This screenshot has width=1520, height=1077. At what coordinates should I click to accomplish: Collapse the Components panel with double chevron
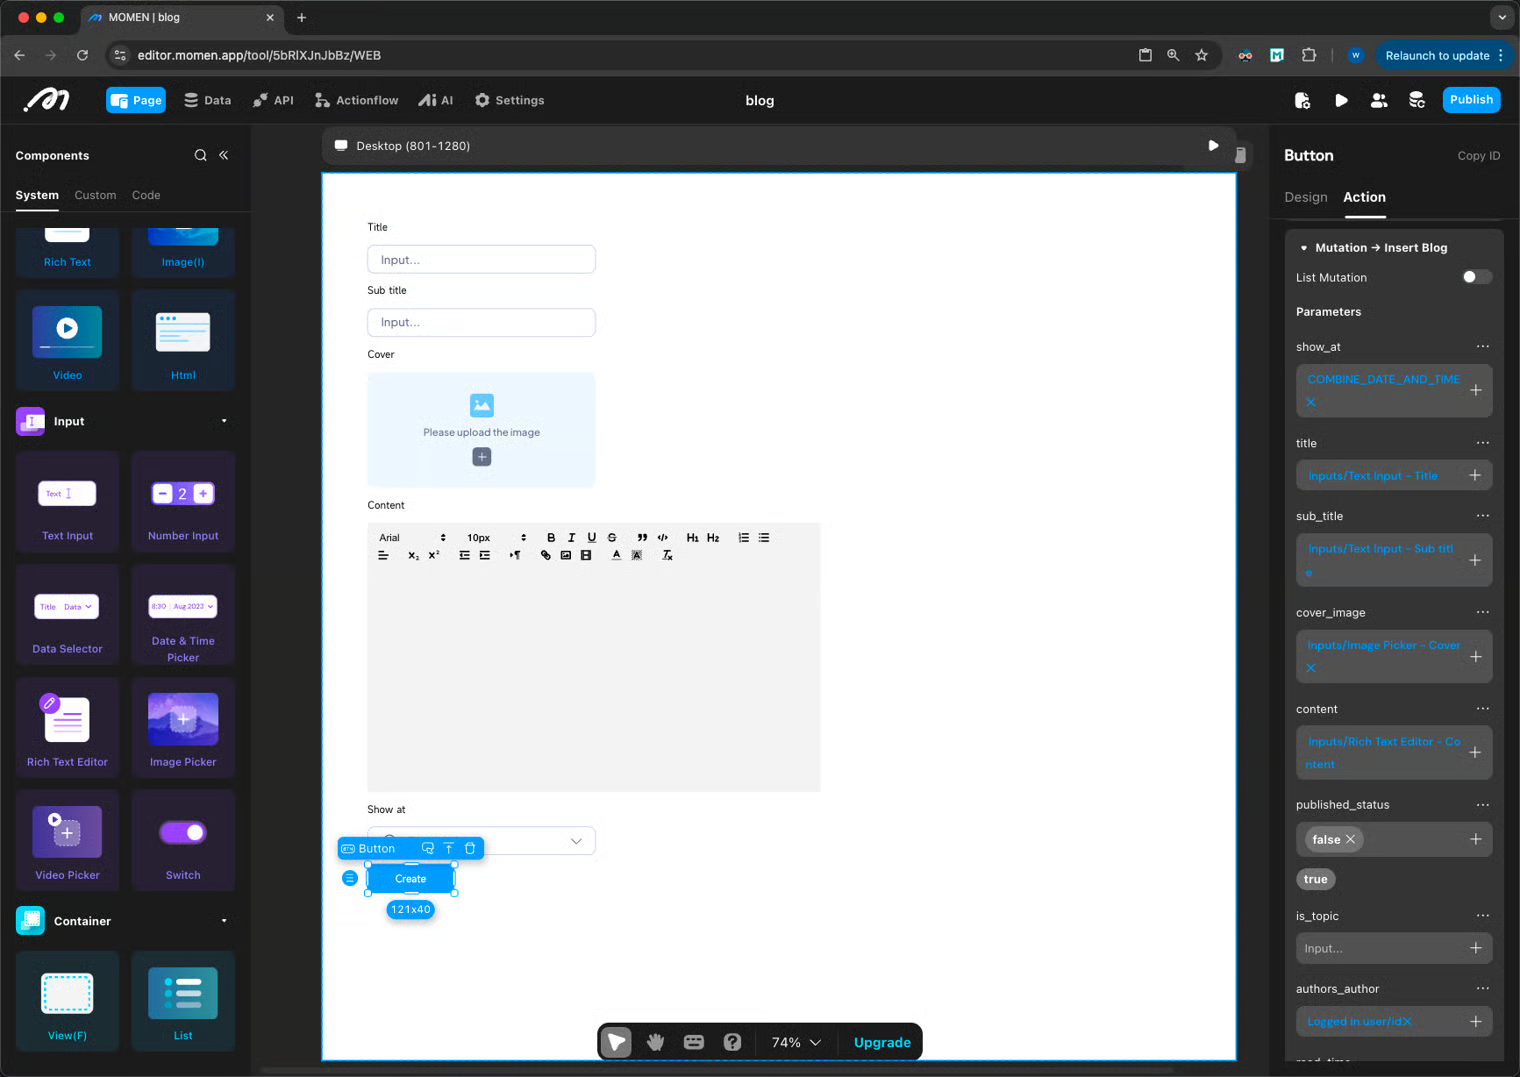tap(224, 155)
